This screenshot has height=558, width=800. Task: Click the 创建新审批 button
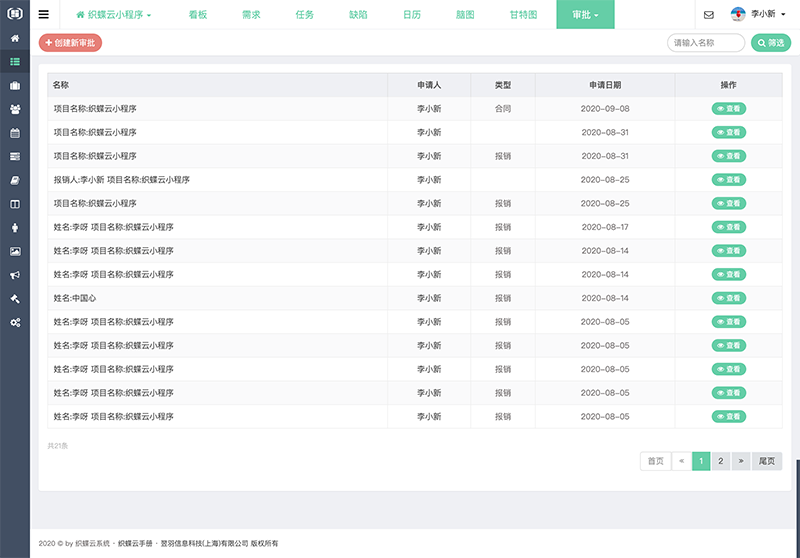70,43
